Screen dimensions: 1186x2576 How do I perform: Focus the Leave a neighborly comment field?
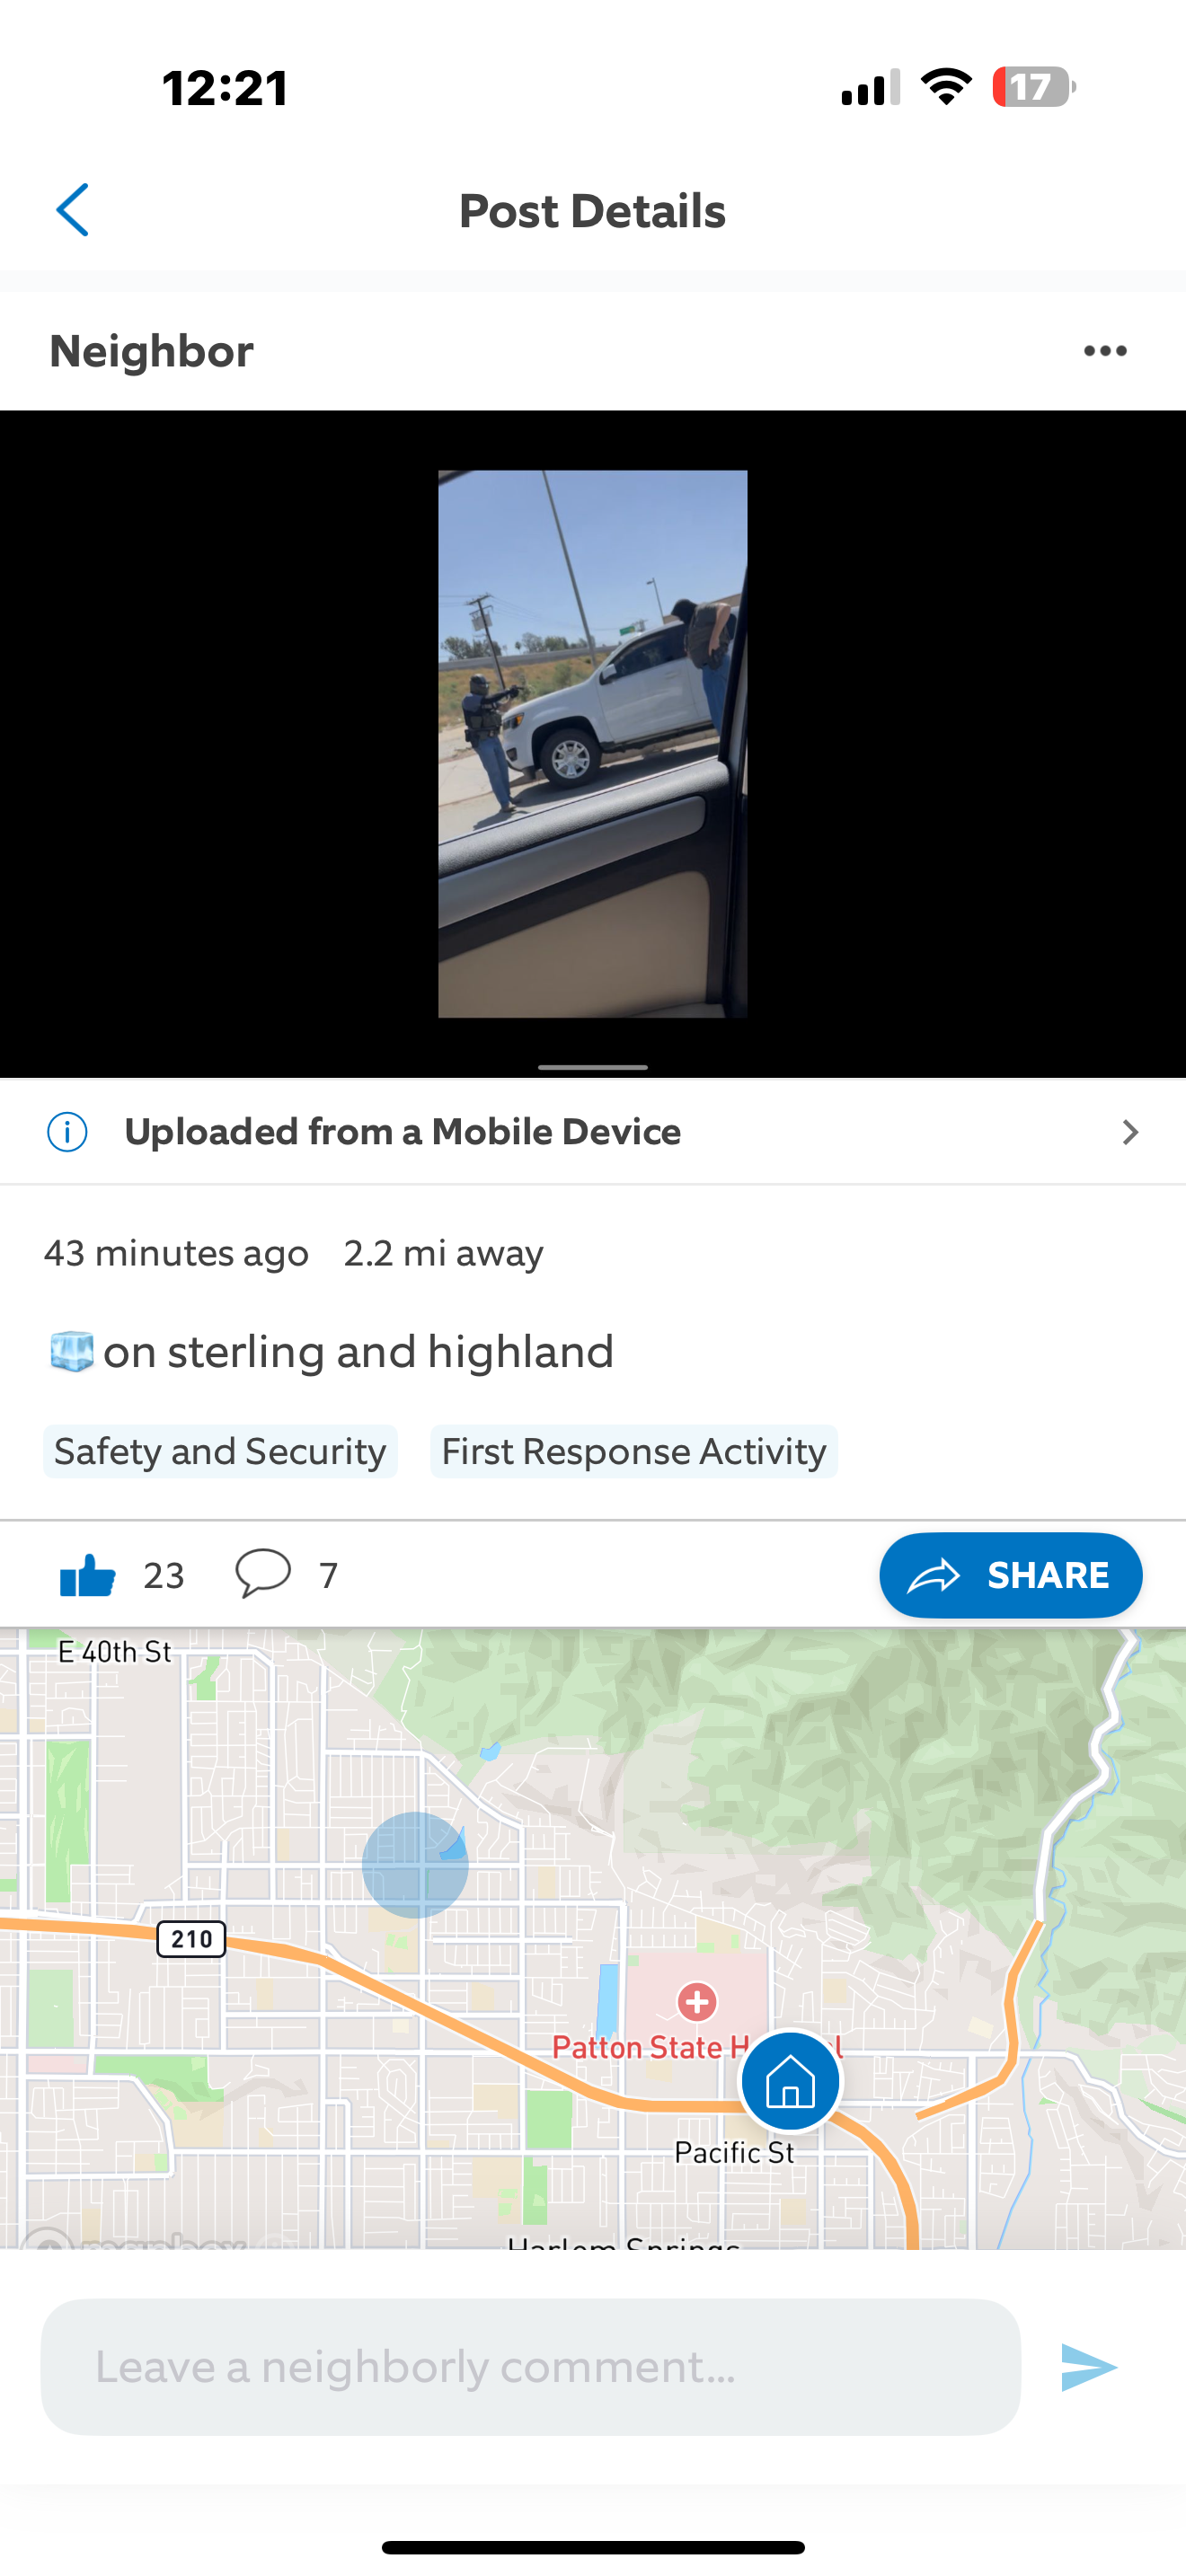(x=531, y=2367)
